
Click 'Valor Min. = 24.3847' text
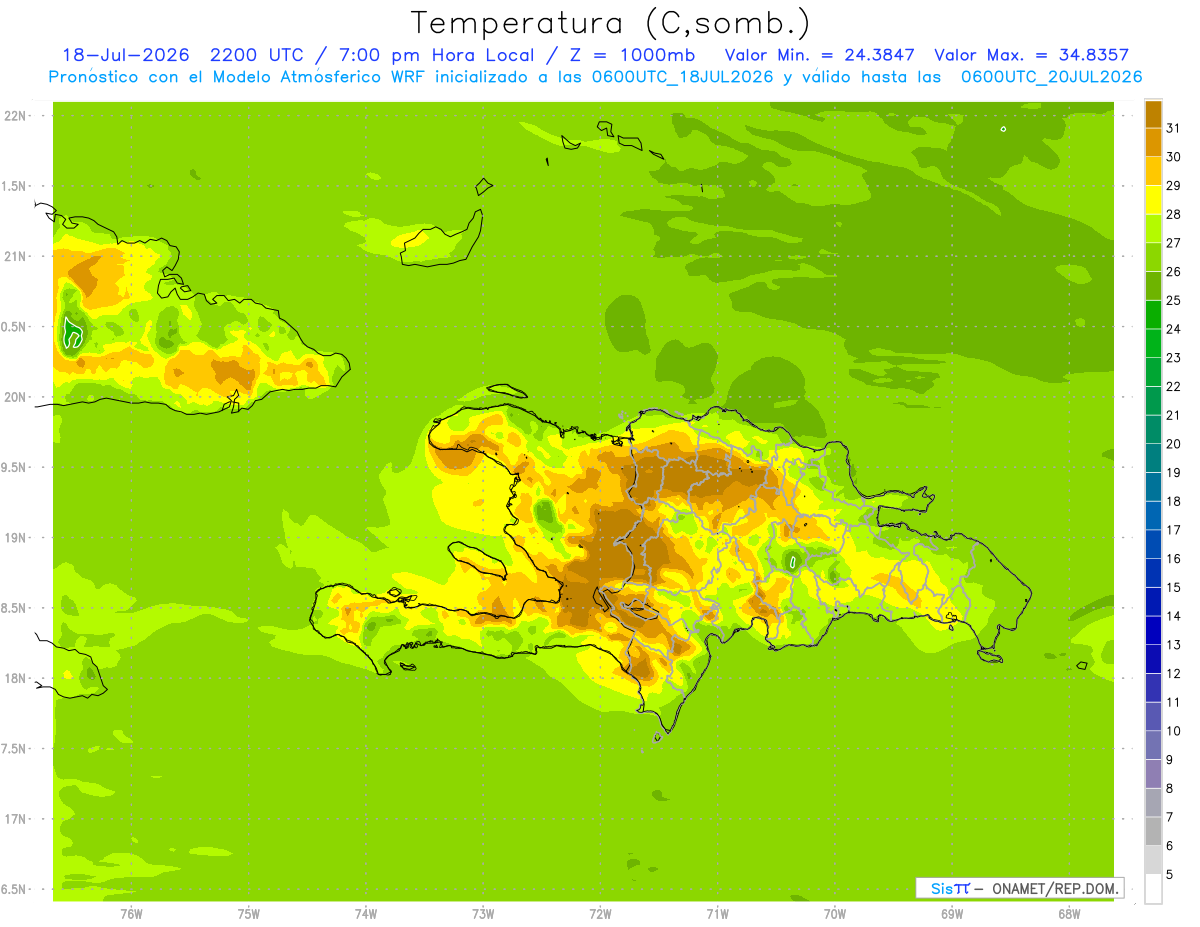pyautogui.click(x=819, y=55)
